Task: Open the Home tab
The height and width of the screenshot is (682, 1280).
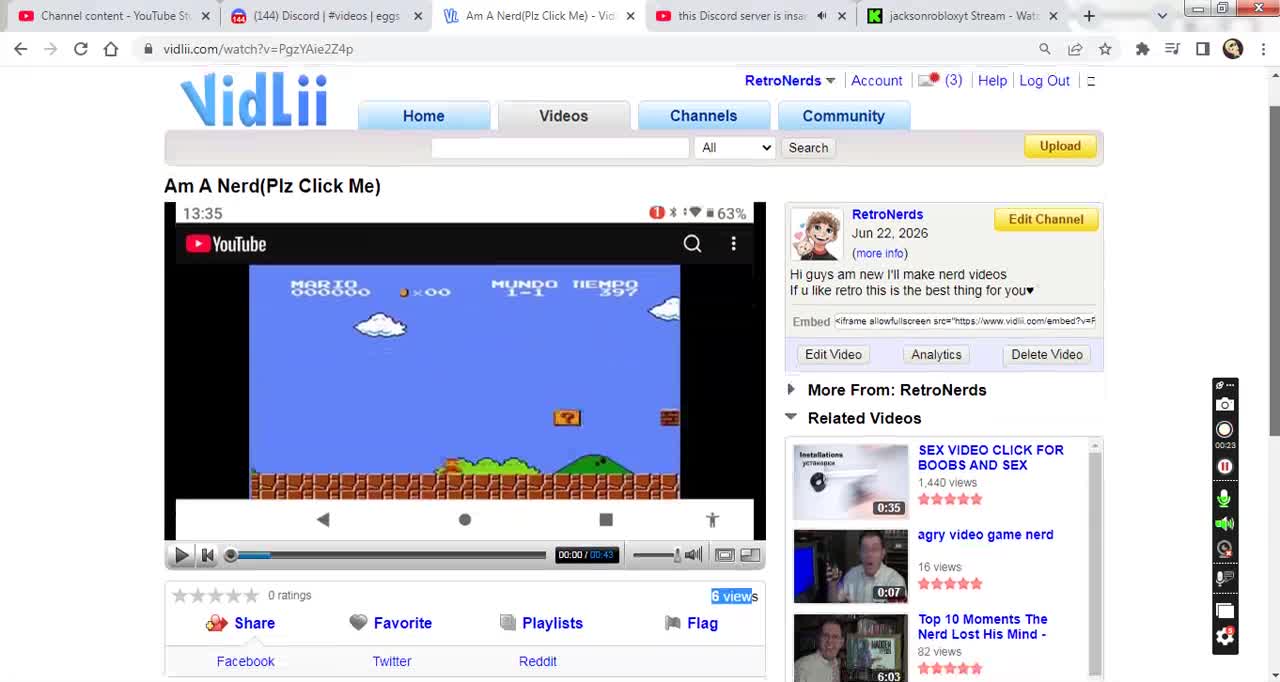Action: coord(424,116)
